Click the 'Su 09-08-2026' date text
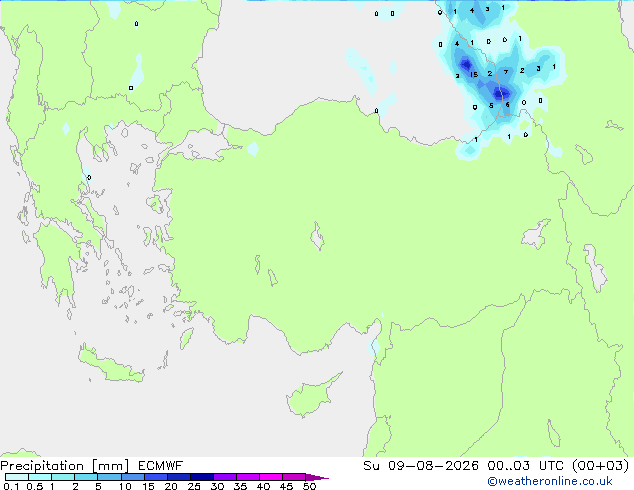Screen dimensions: 634x490 pos(421,466)
